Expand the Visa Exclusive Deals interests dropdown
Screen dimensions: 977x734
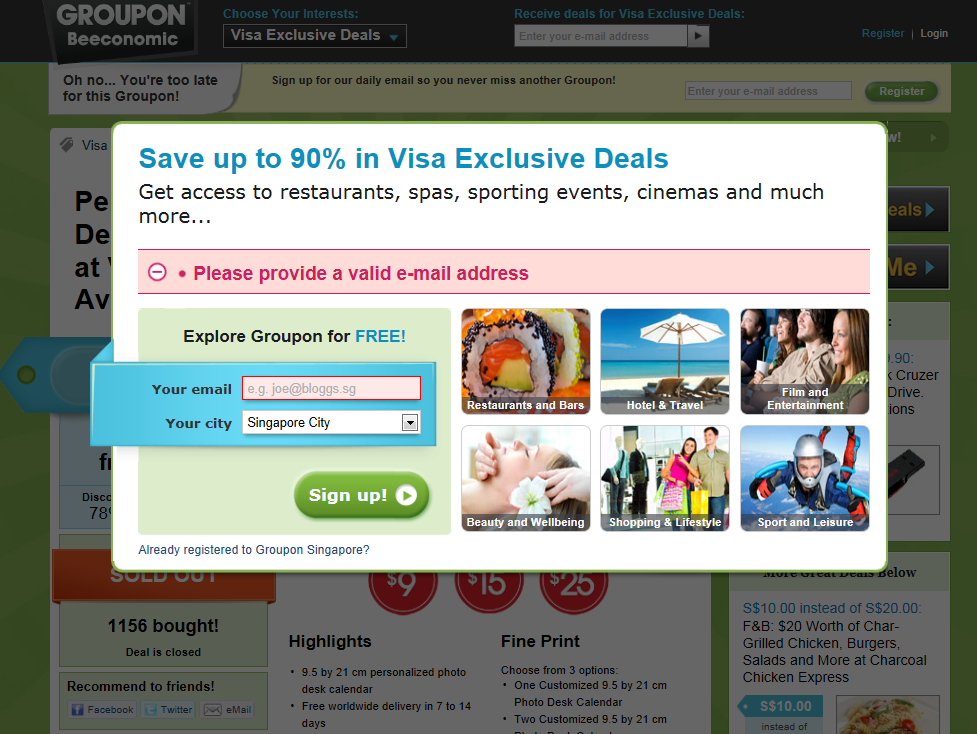[315, 36]
